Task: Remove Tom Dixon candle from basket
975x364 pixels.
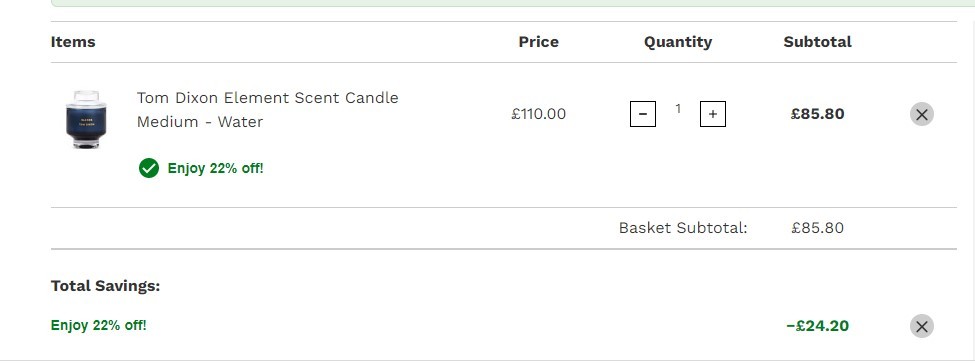Action: [x=922, y=114]
